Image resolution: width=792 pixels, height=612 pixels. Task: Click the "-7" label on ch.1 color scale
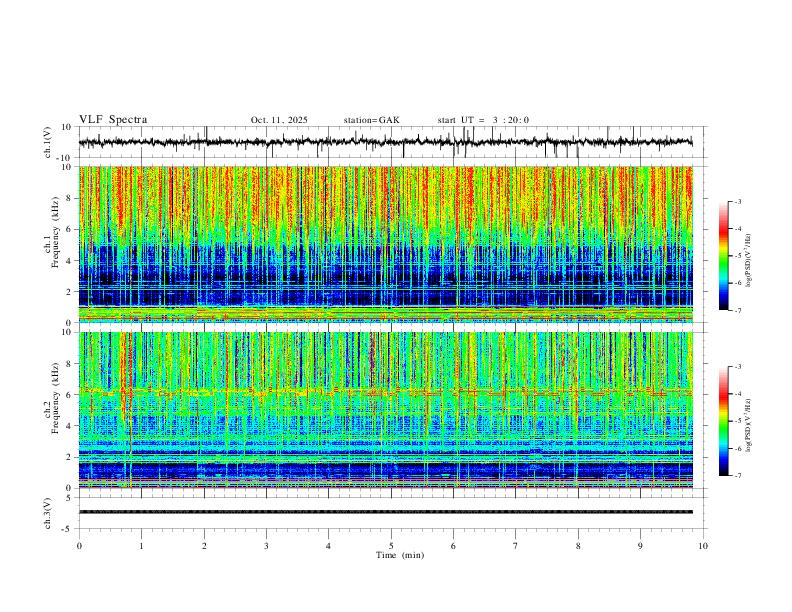[738, 311]
